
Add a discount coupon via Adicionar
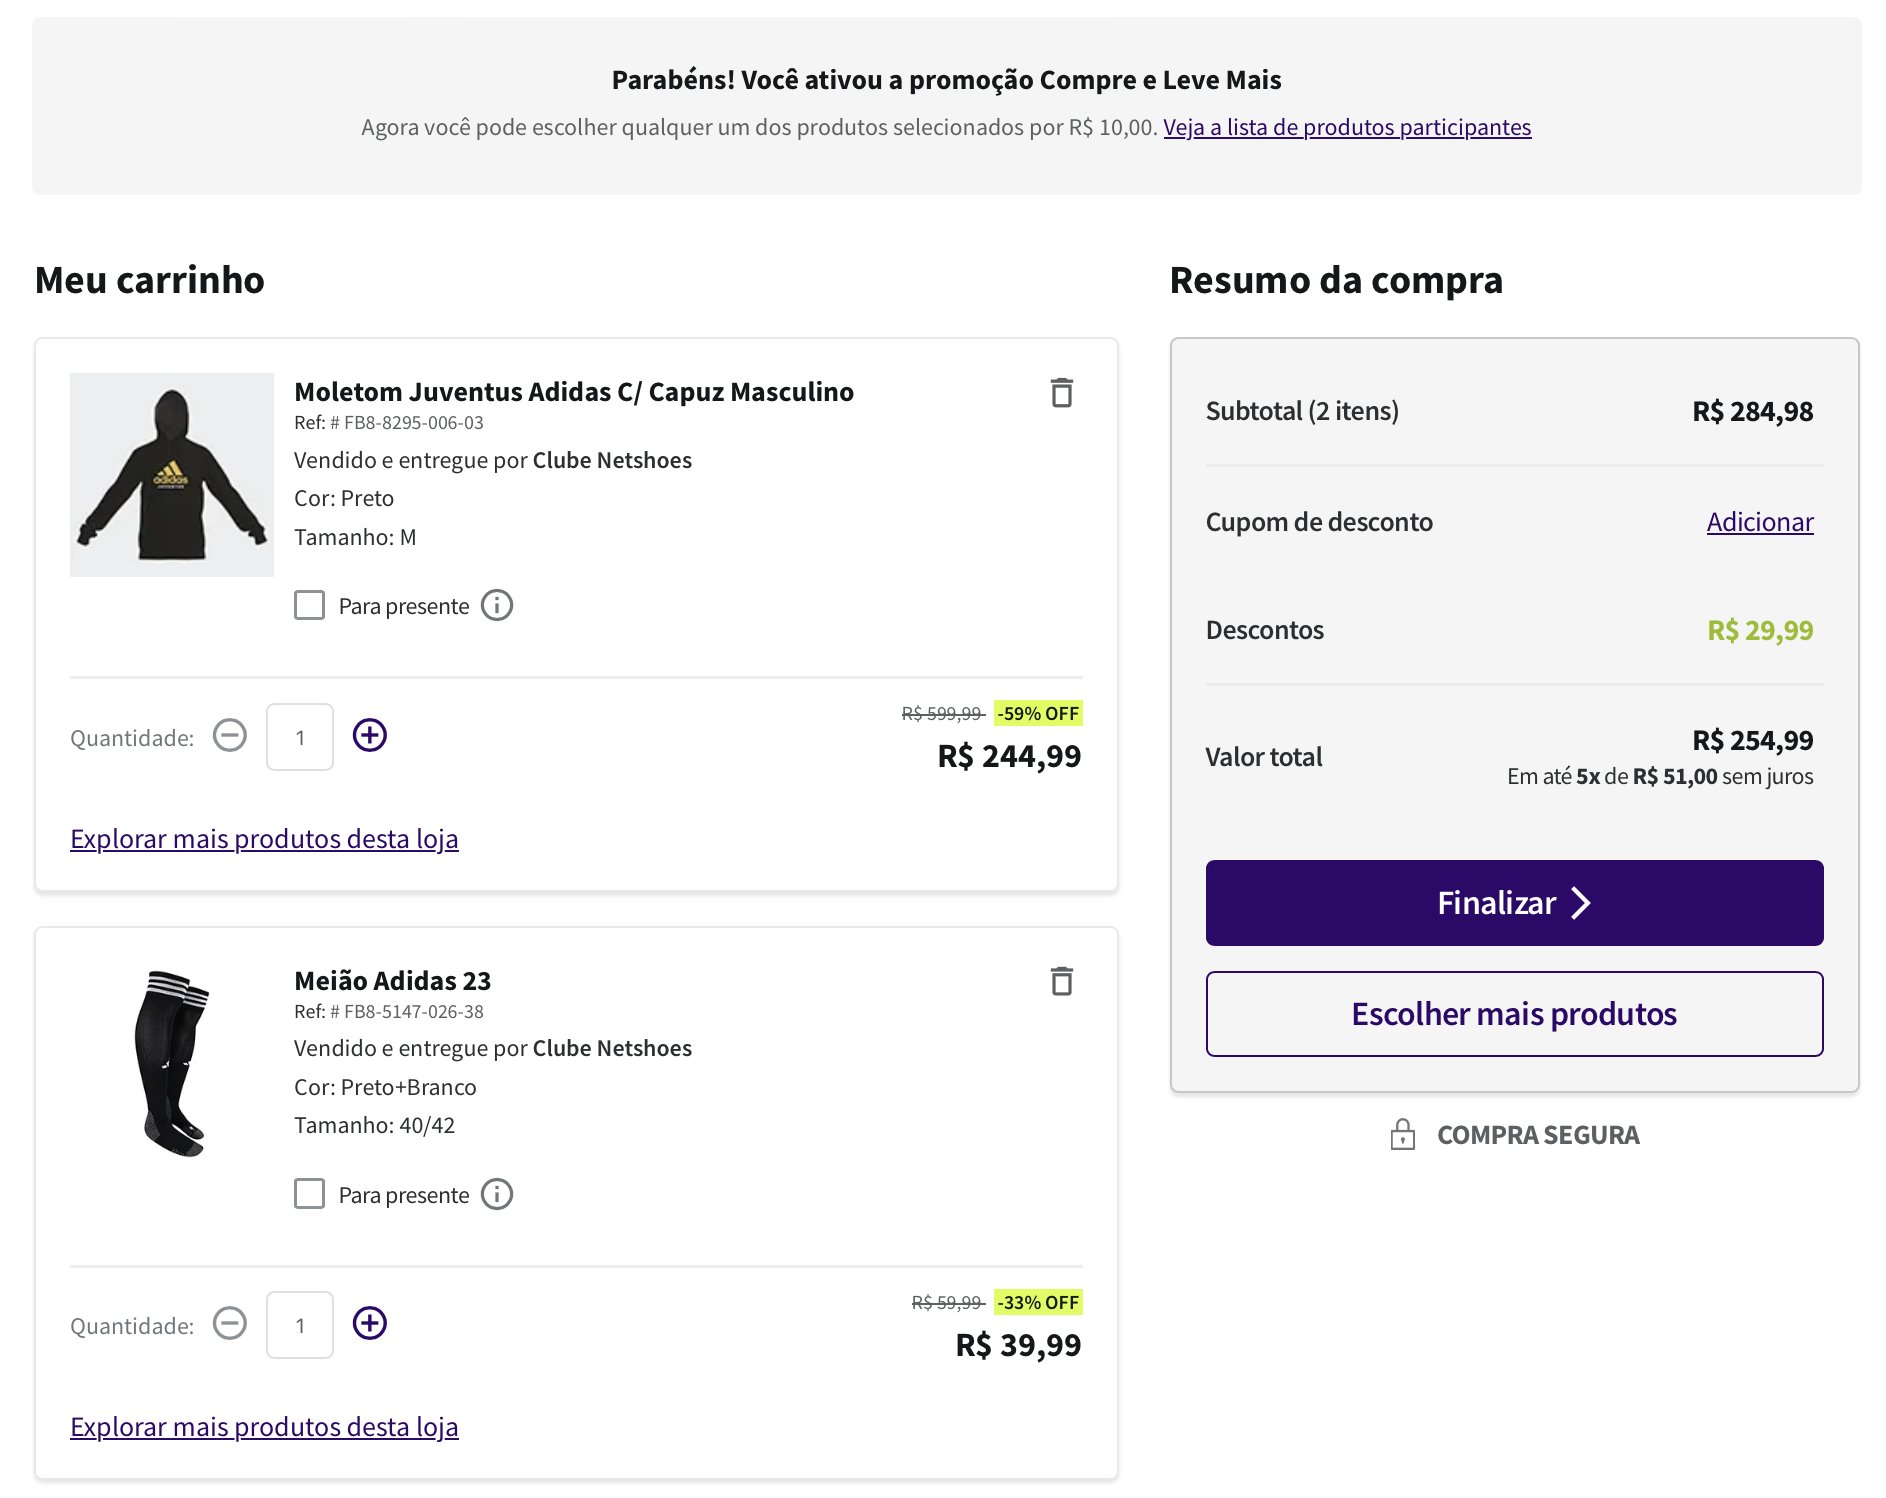(x=1760, y=522)
